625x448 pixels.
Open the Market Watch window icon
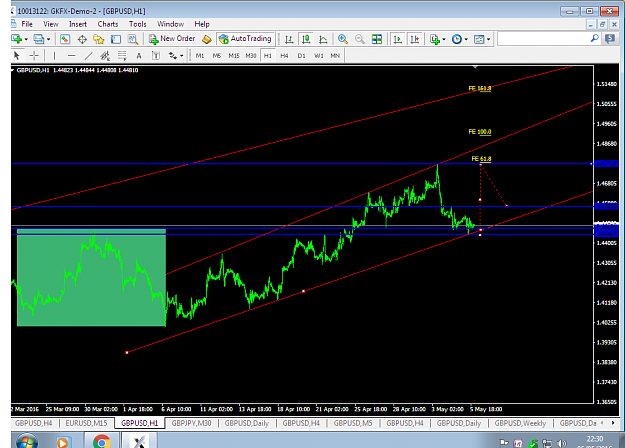click(65, 39)
